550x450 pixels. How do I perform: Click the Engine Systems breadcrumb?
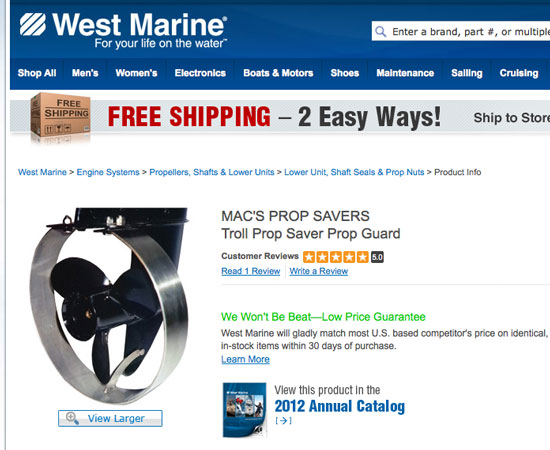(108, 172)
